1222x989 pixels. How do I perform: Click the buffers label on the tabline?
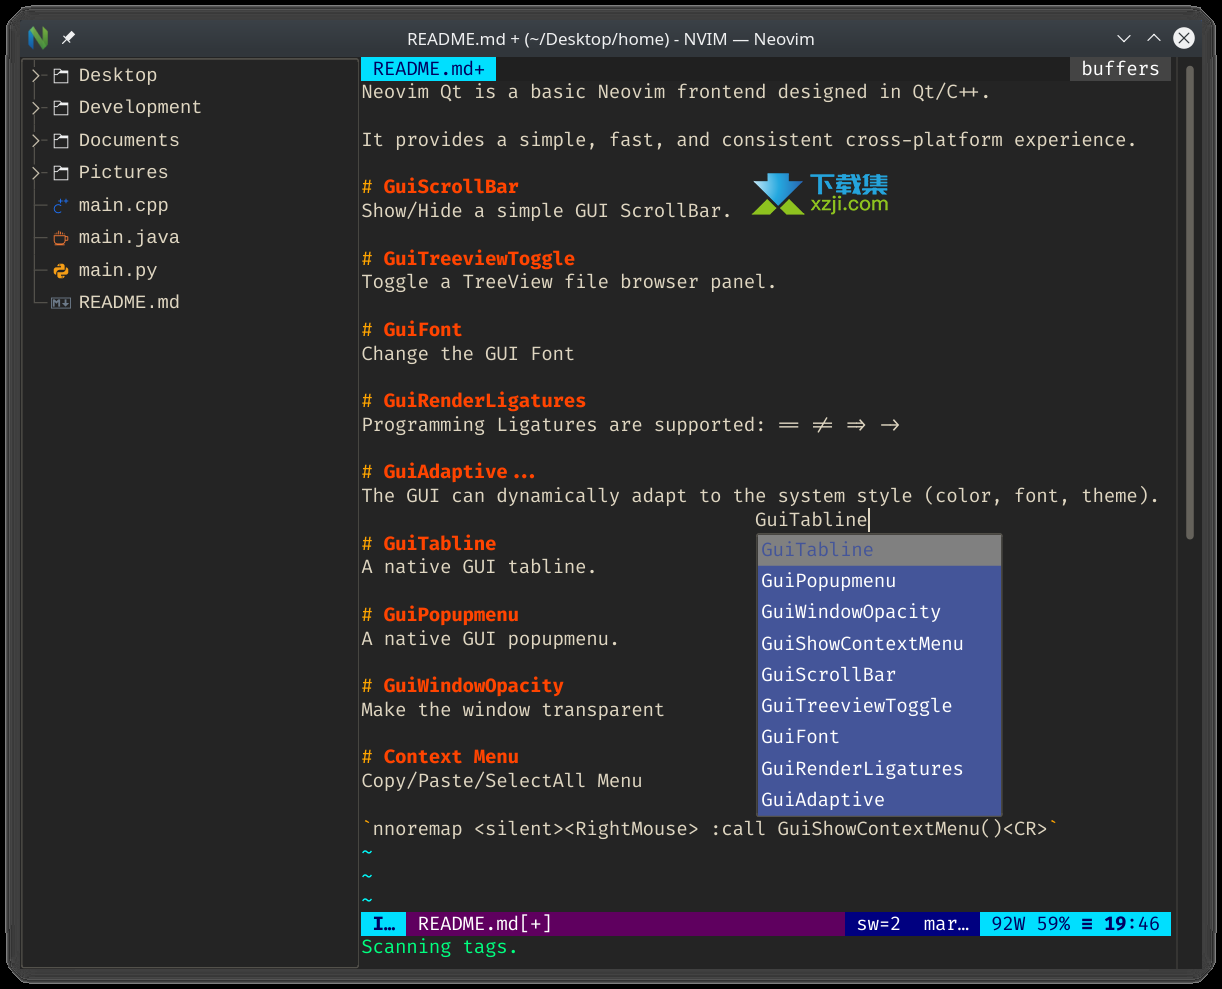click(x=1120, y=69)
